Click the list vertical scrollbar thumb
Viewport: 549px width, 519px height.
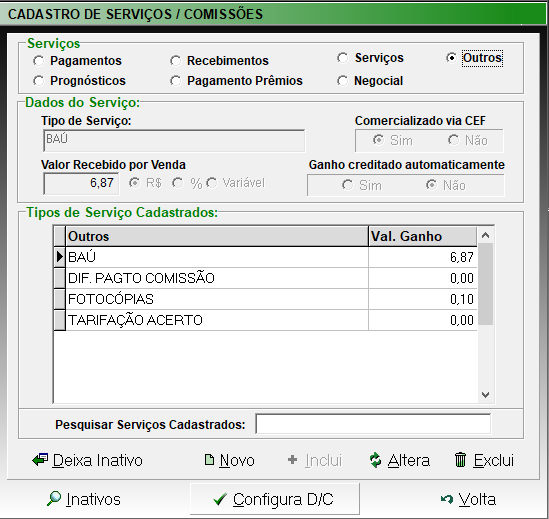coord(485,284)
